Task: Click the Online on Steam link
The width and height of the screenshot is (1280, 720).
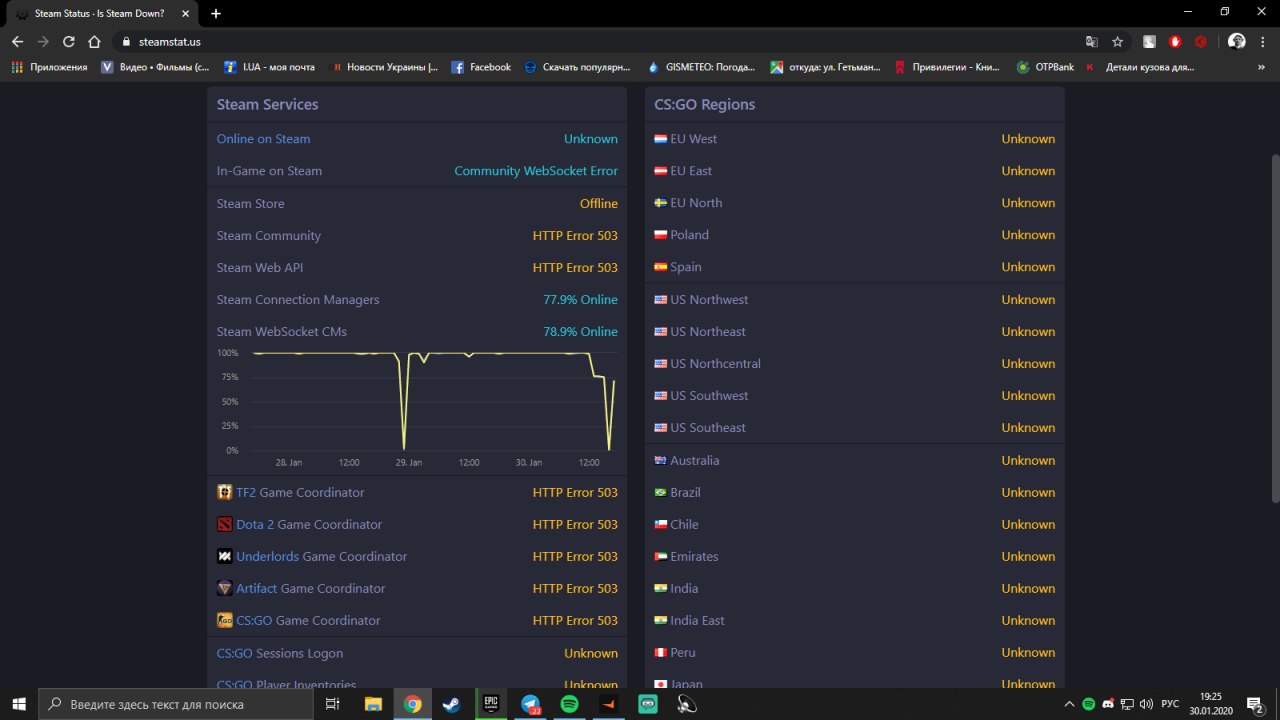Action: [x=263, y=139]
